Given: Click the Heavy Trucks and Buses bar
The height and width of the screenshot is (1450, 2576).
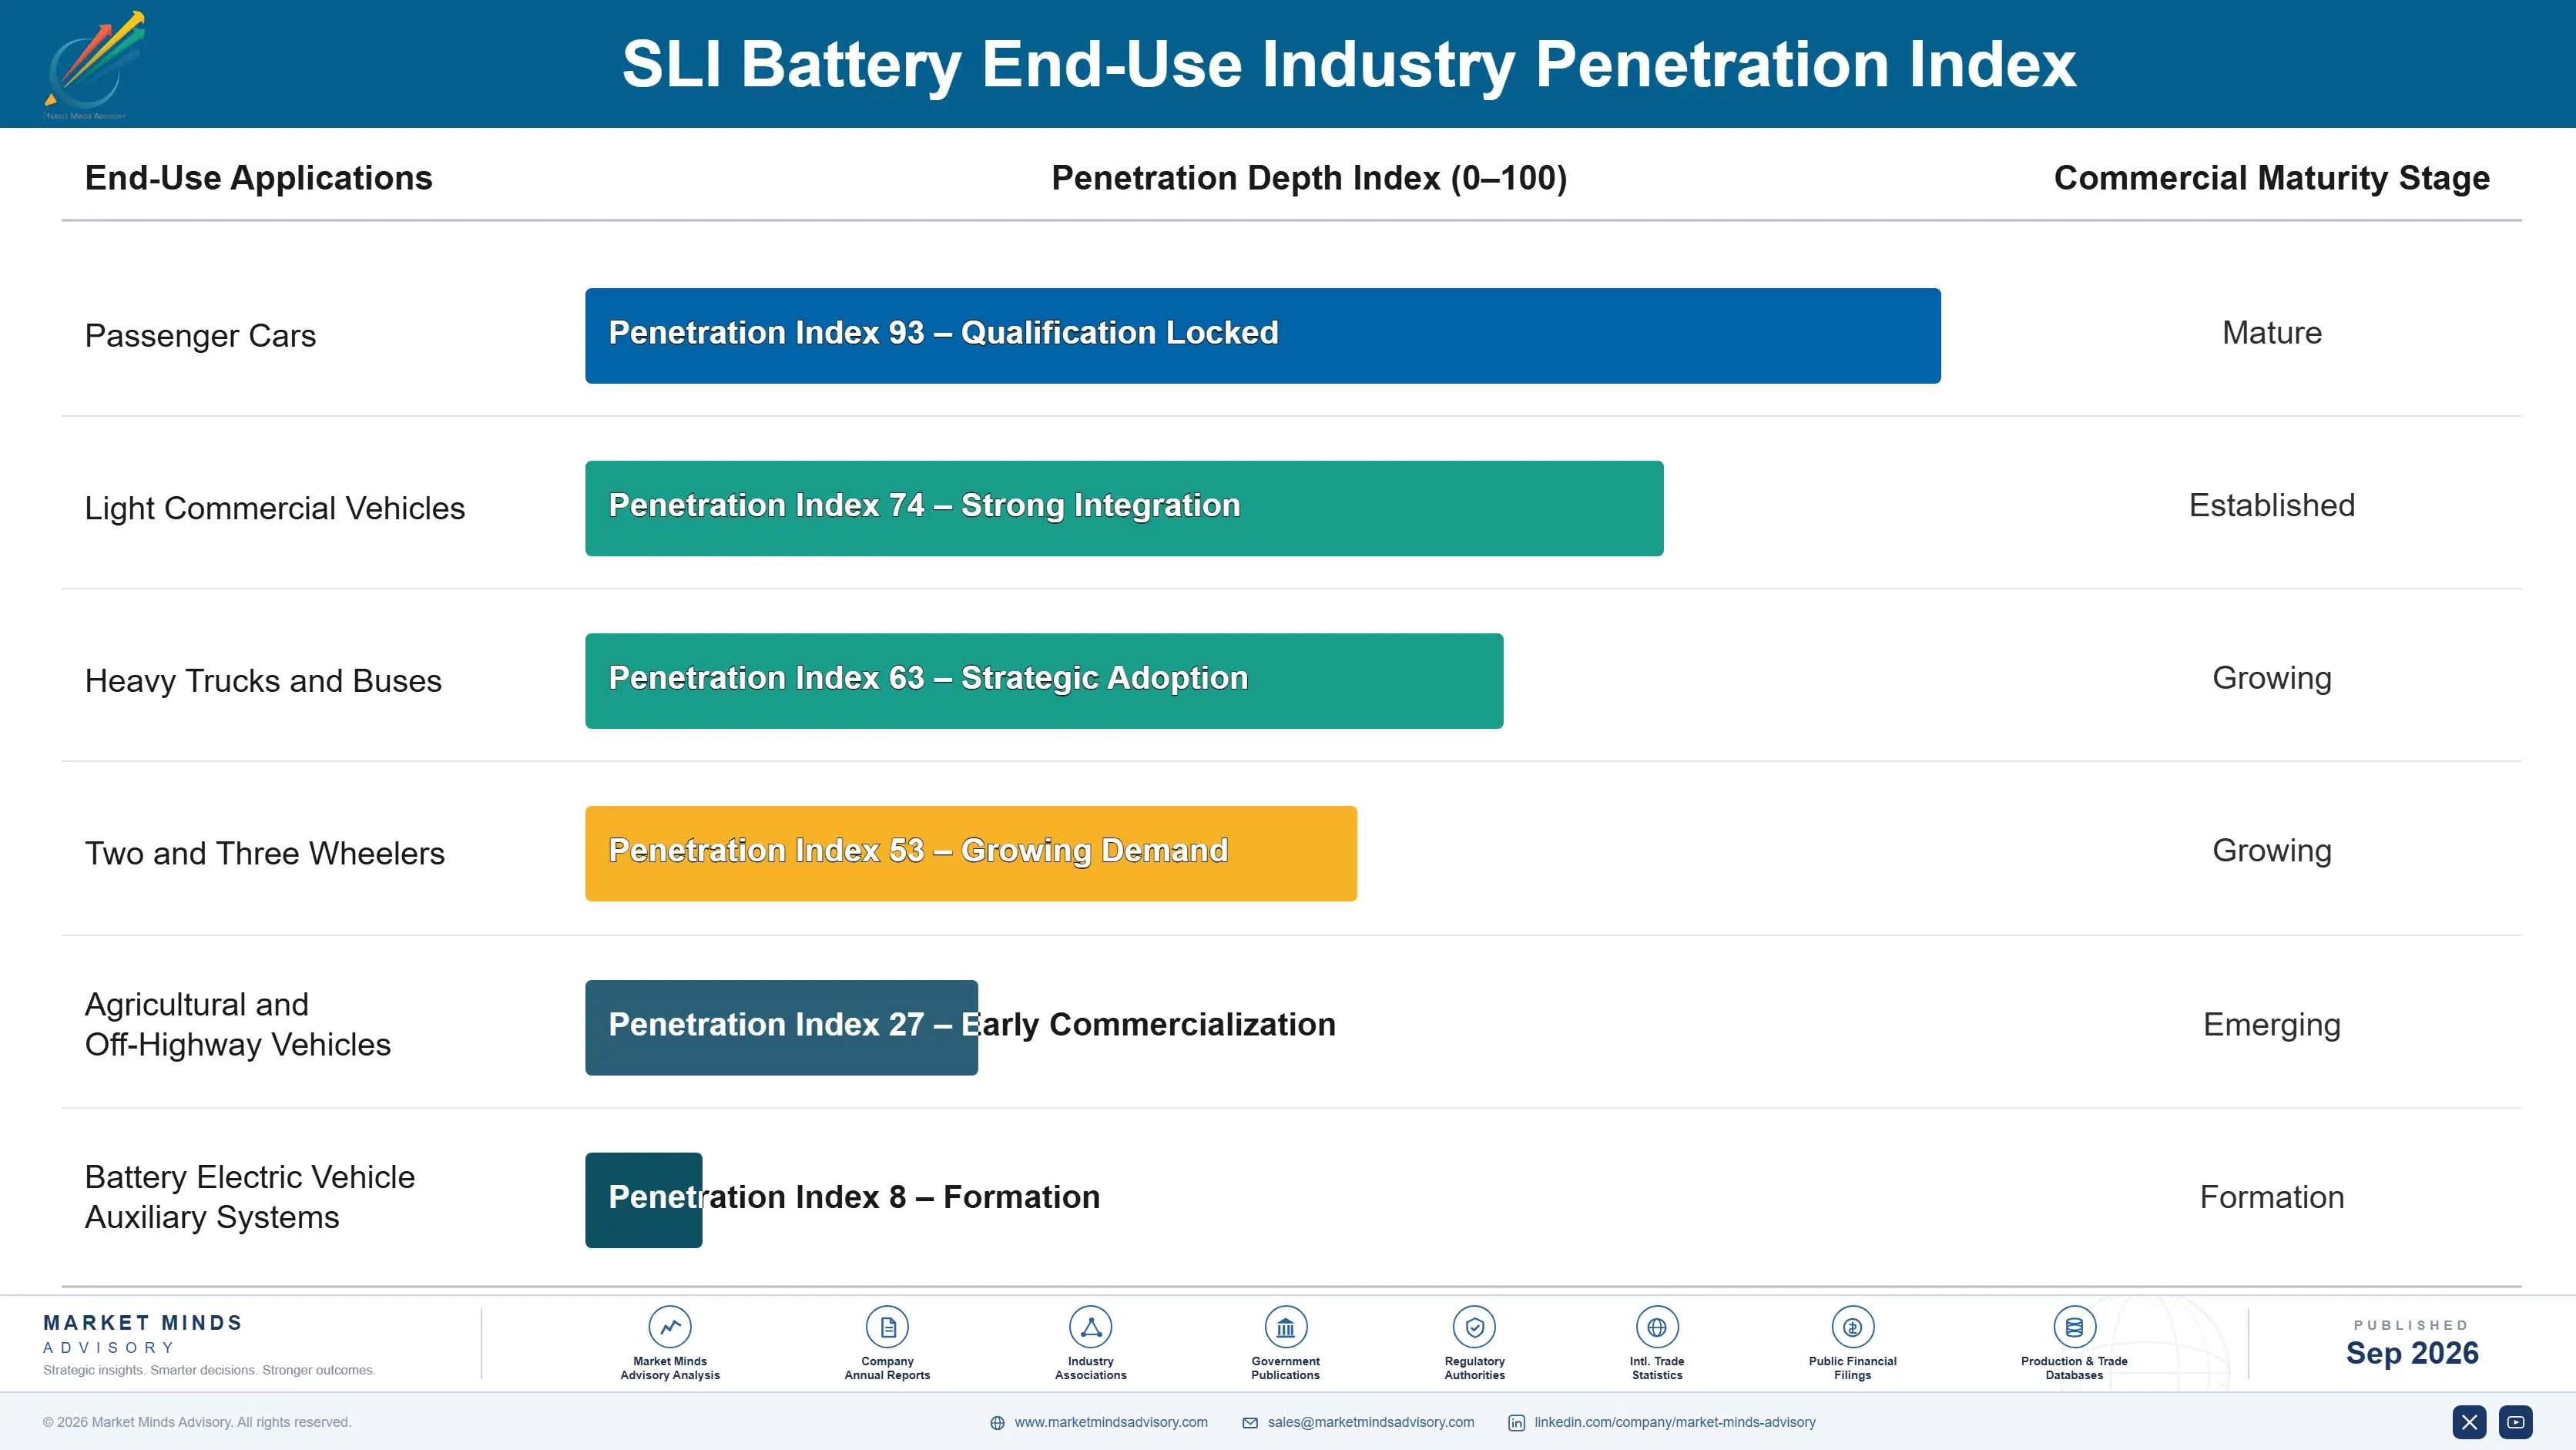Looking at the screenshot, I should point(1044,681).
